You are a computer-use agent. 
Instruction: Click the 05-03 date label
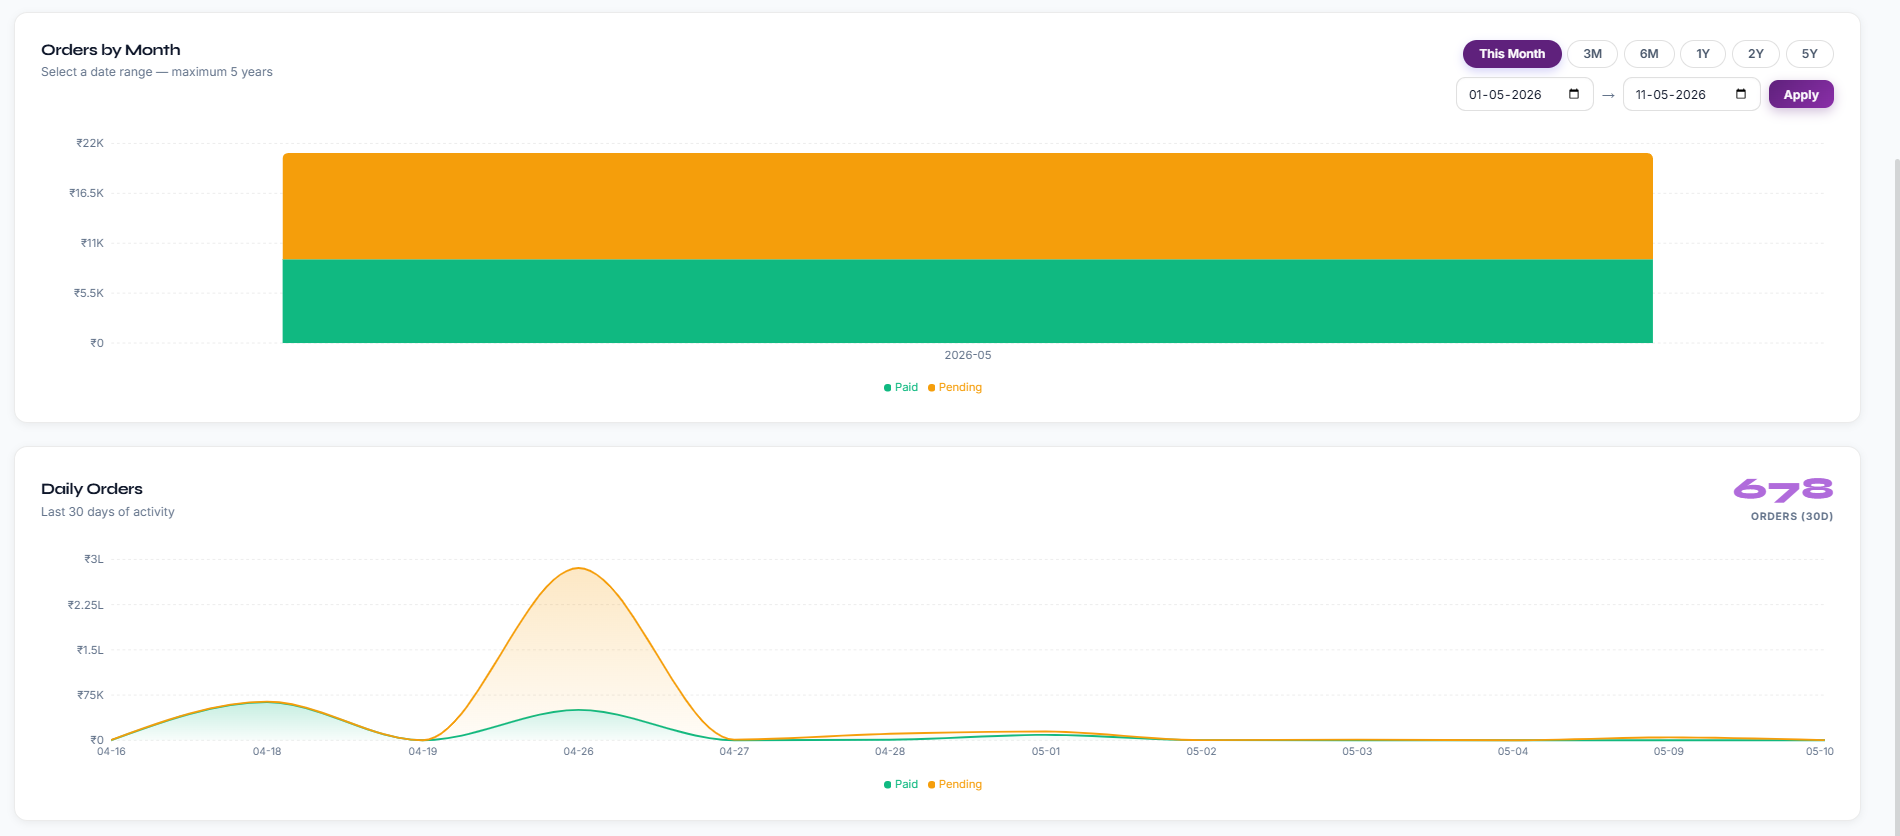[x=1357, y=751]
